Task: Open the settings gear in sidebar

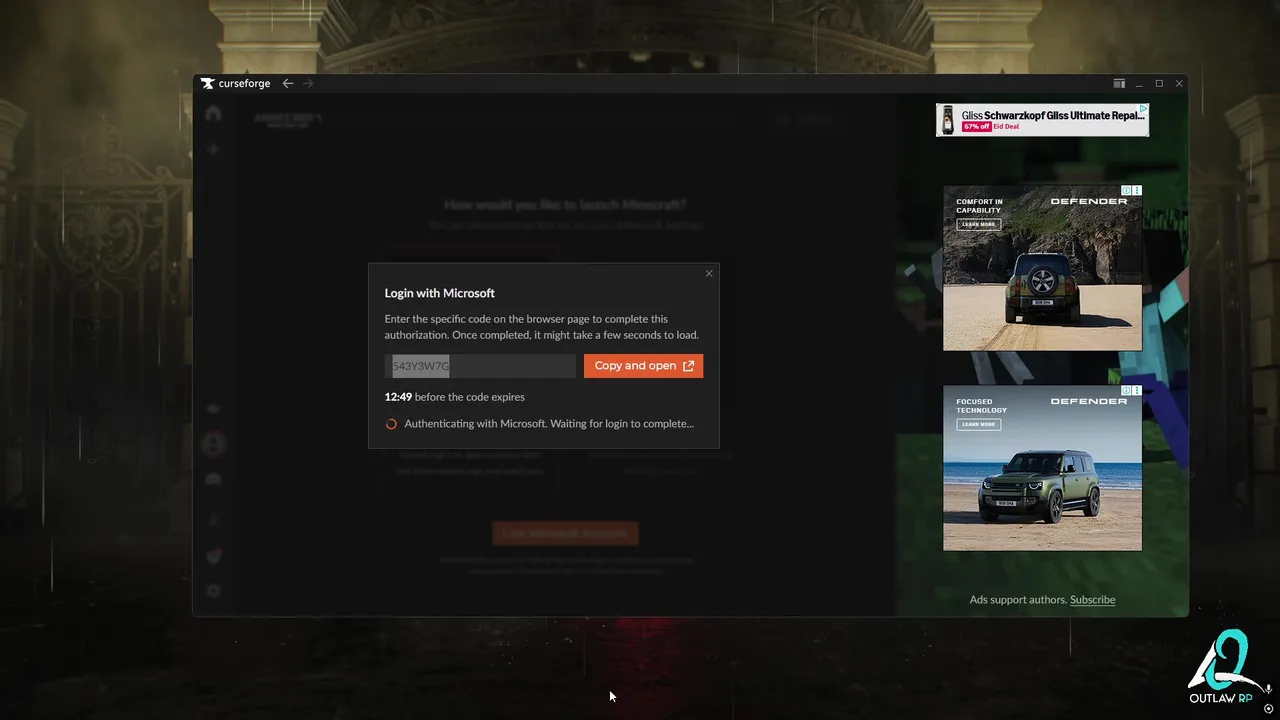Action: (x=213, y=591)
